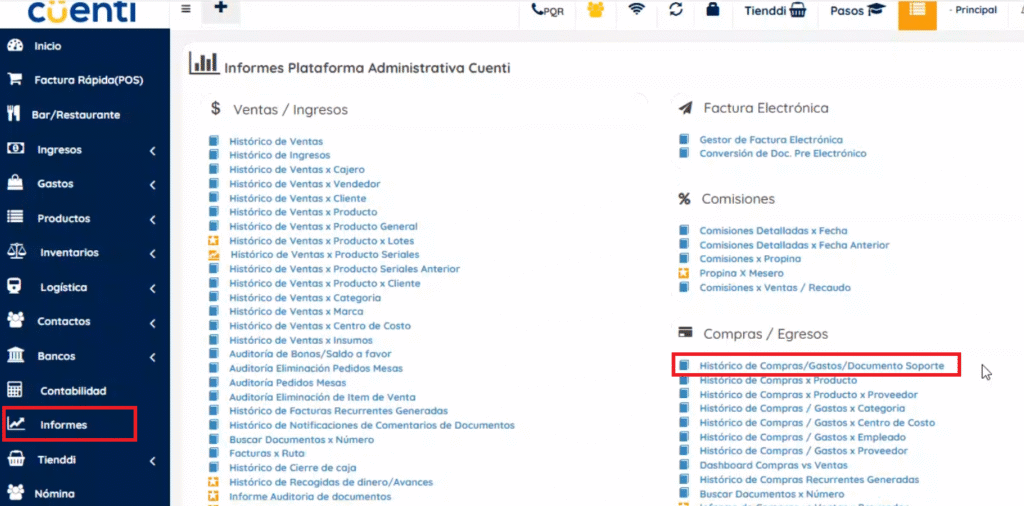
Task: Click the Cuenti logo
Action: pos(82,12)
